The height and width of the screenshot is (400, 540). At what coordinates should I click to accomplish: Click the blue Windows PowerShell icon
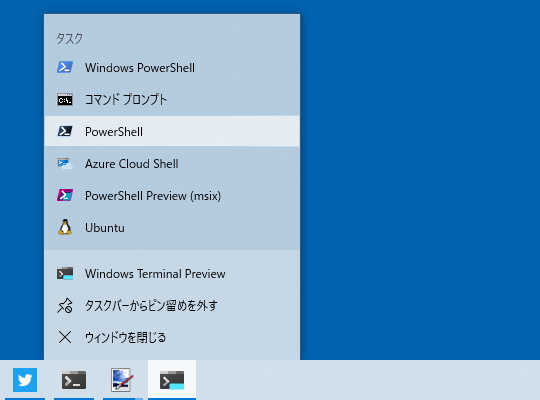click(65, 67)
